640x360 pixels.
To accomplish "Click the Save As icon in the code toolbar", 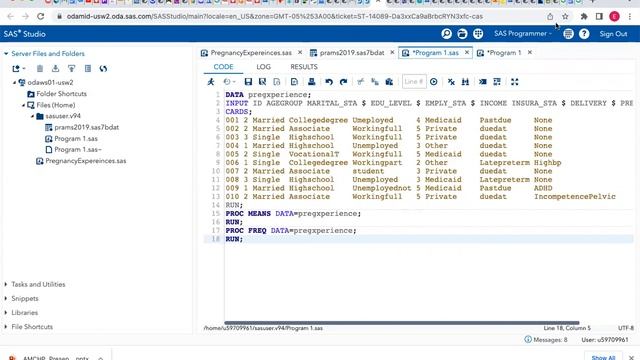I will tap(262, 82).
